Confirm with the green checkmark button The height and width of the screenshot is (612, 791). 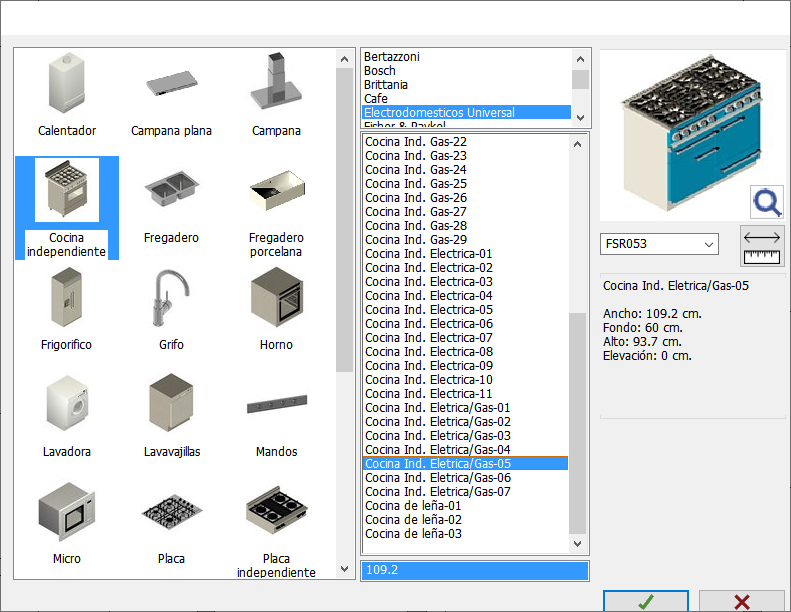(x=646, y=601)
